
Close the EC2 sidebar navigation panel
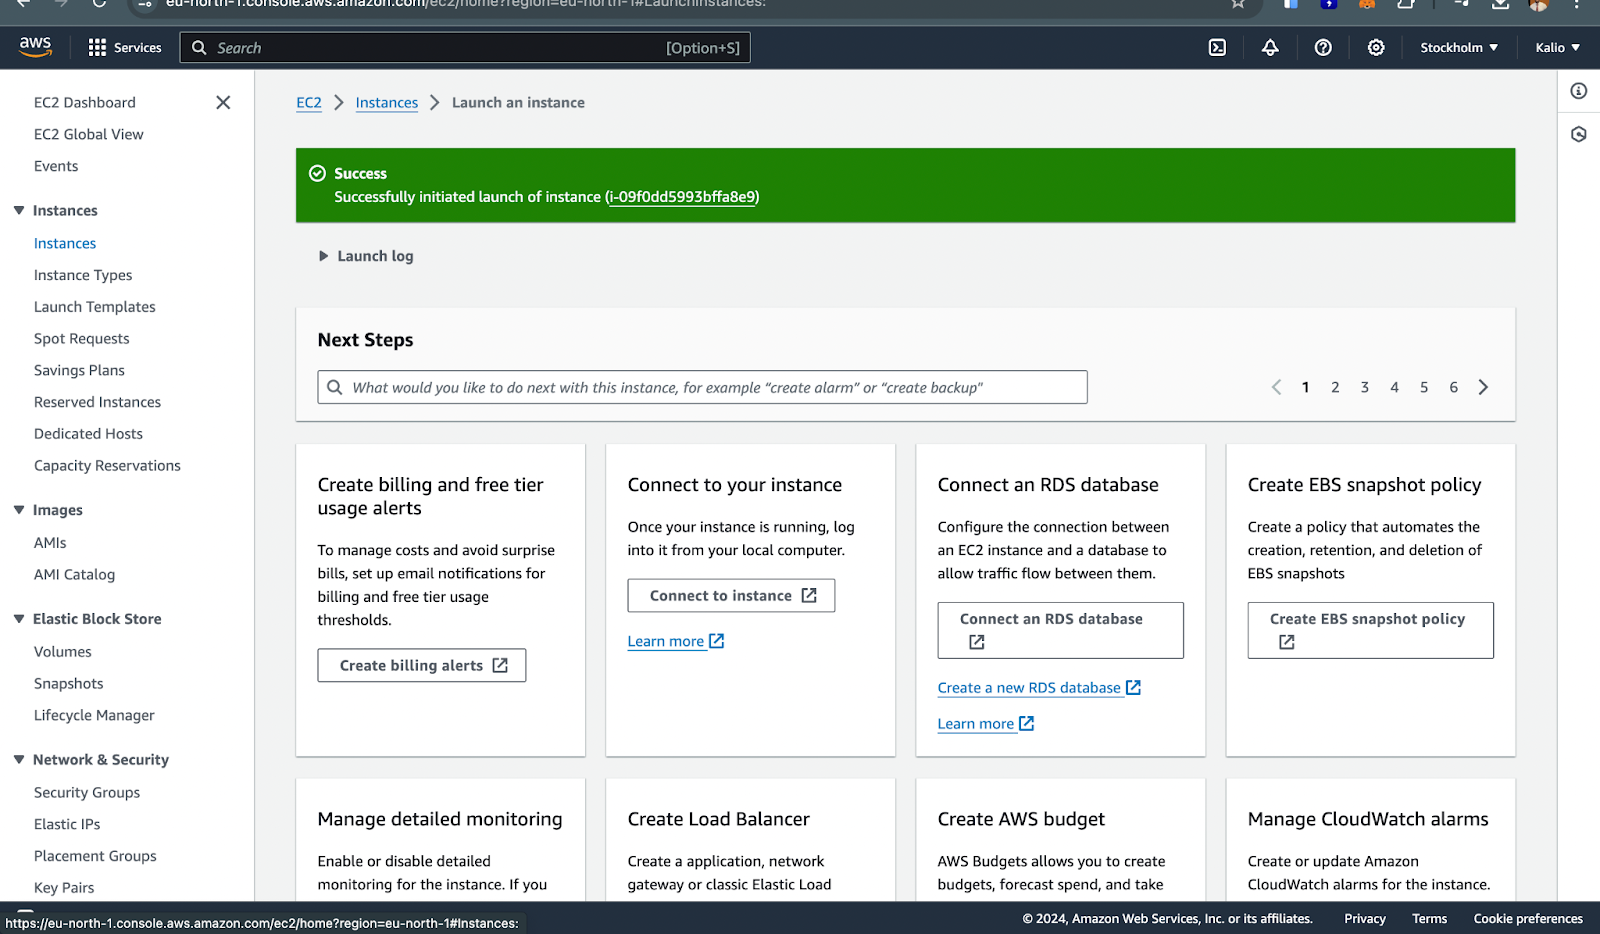pyautogui.click(x=223, y=102)
